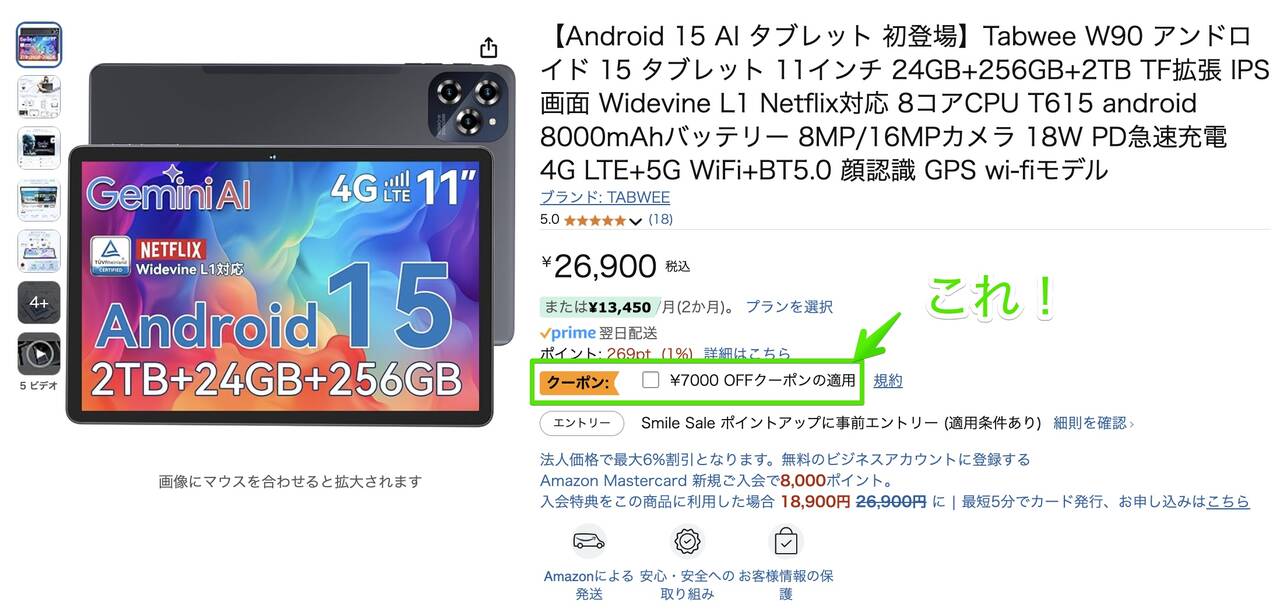Viewport: 1280px width, 612px height.
Task: Expand the star rating dropdown arrow
Action: [x=635, y=220]
